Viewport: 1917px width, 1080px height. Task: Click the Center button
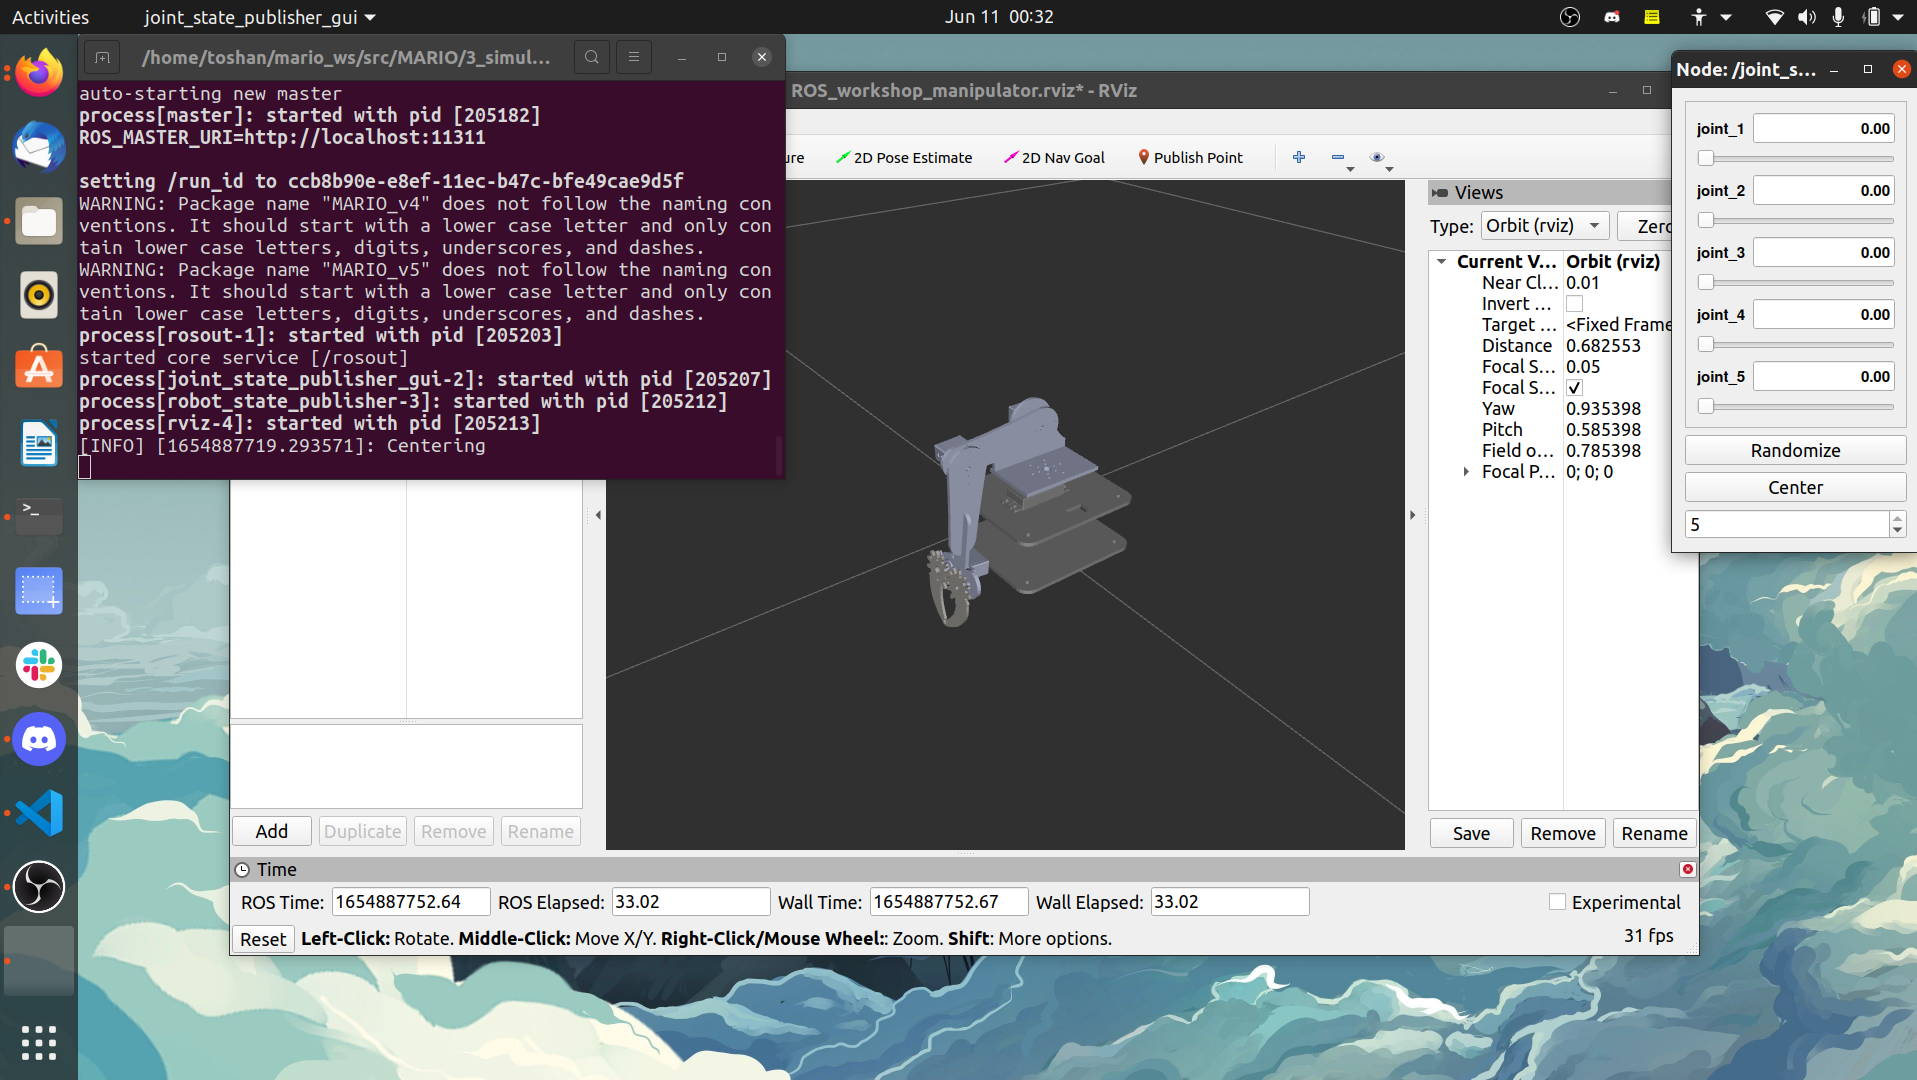pos(1795,487)
